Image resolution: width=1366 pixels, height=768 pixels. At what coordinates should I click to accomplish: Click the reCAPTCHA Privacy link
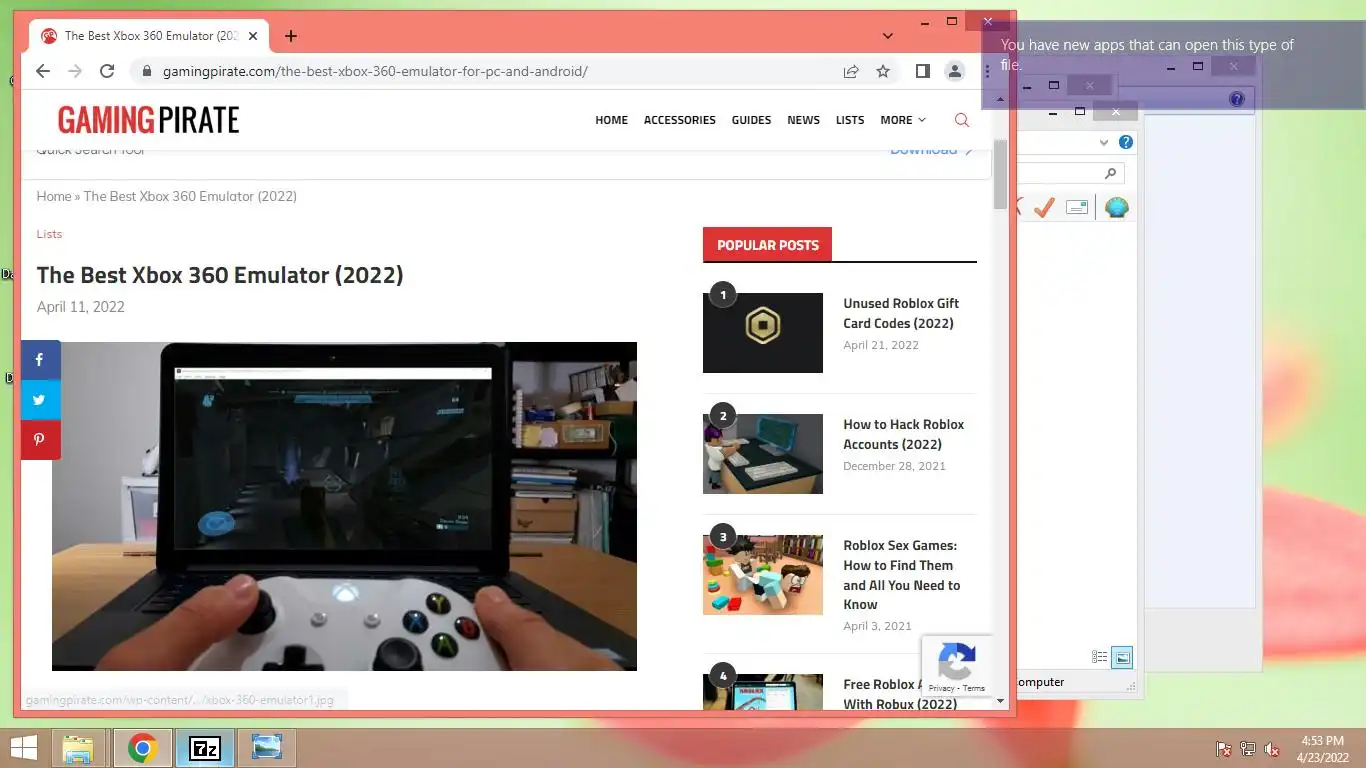click(x=941, y=688)
